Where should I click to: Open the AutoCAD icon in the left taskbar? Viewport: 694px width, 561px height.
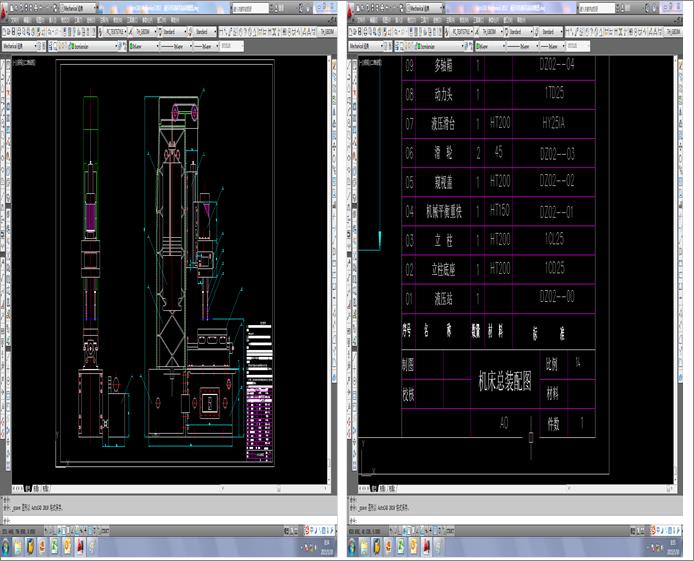click(x=81, y=547)
